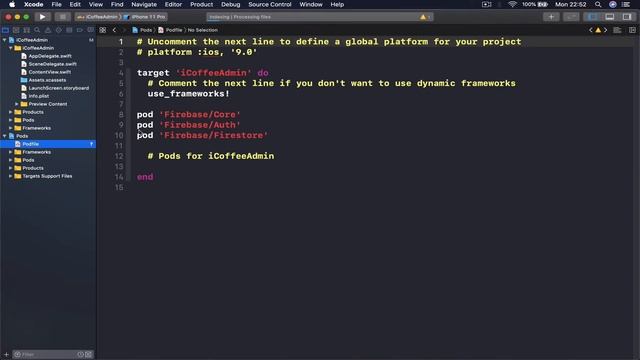Open the Library with plus button
This screenshot has width=640, height=360.
point(551,17)
